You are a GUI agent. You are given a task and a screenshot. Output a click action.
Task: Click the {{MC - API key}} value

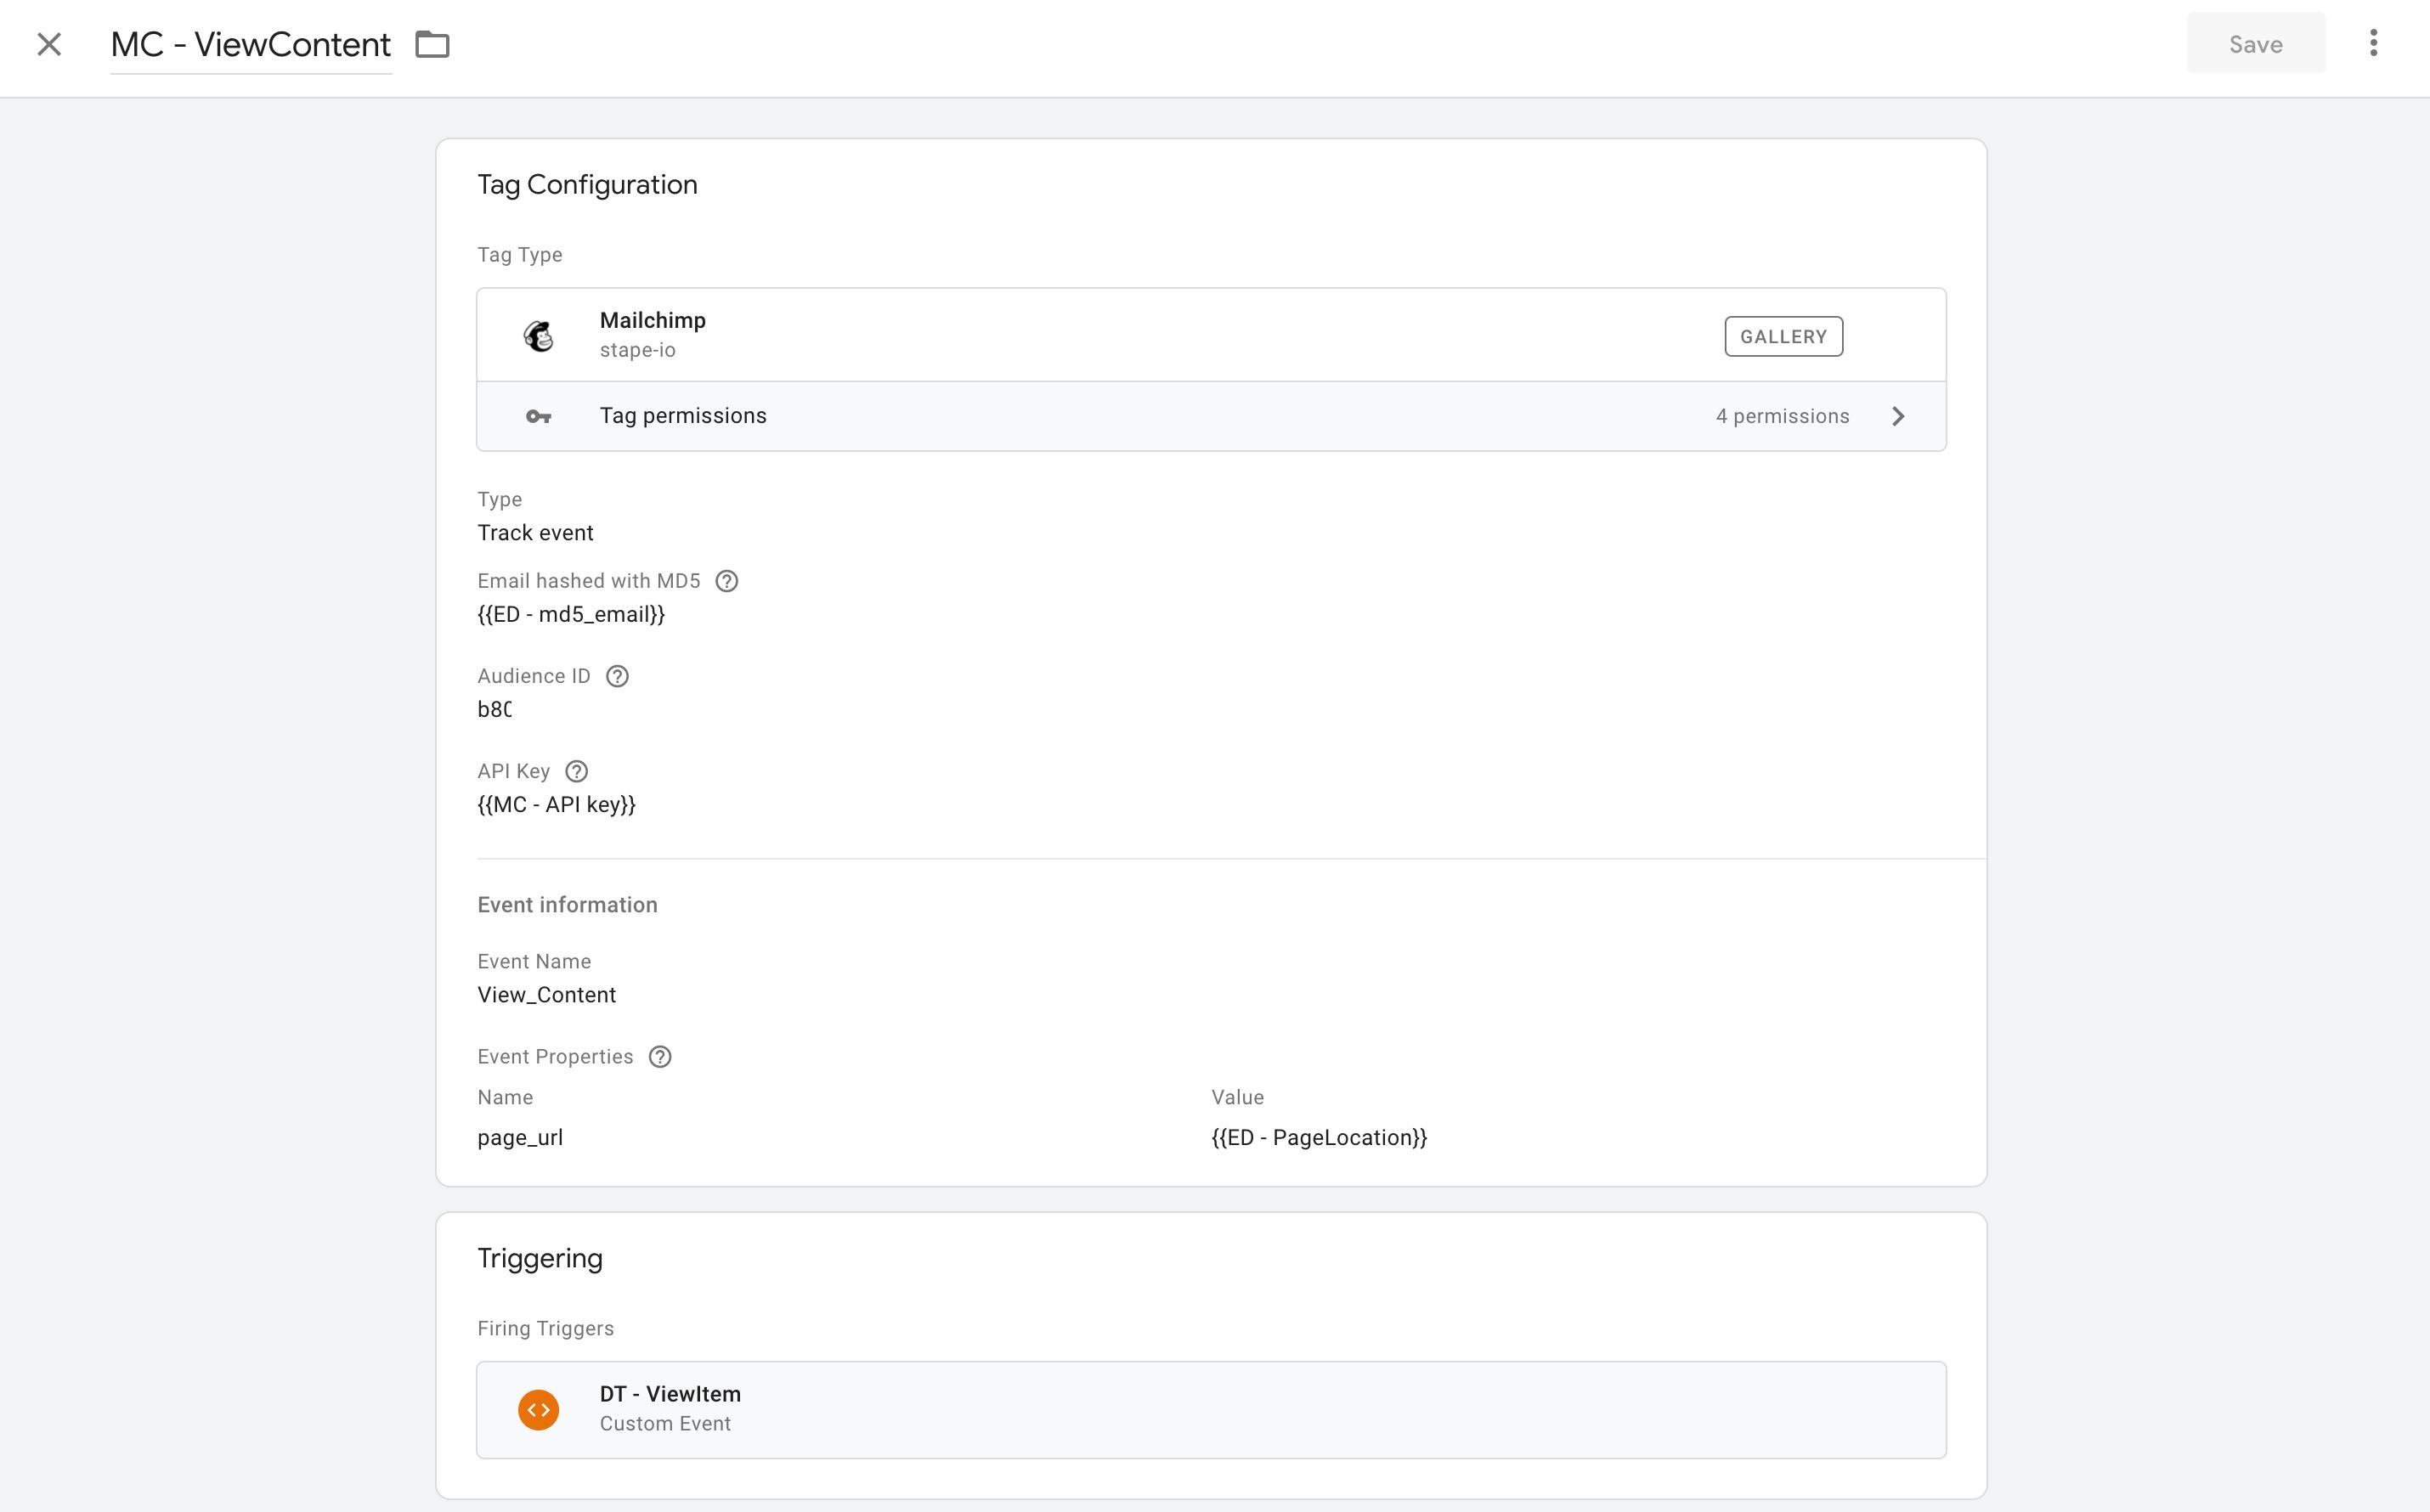557,804
